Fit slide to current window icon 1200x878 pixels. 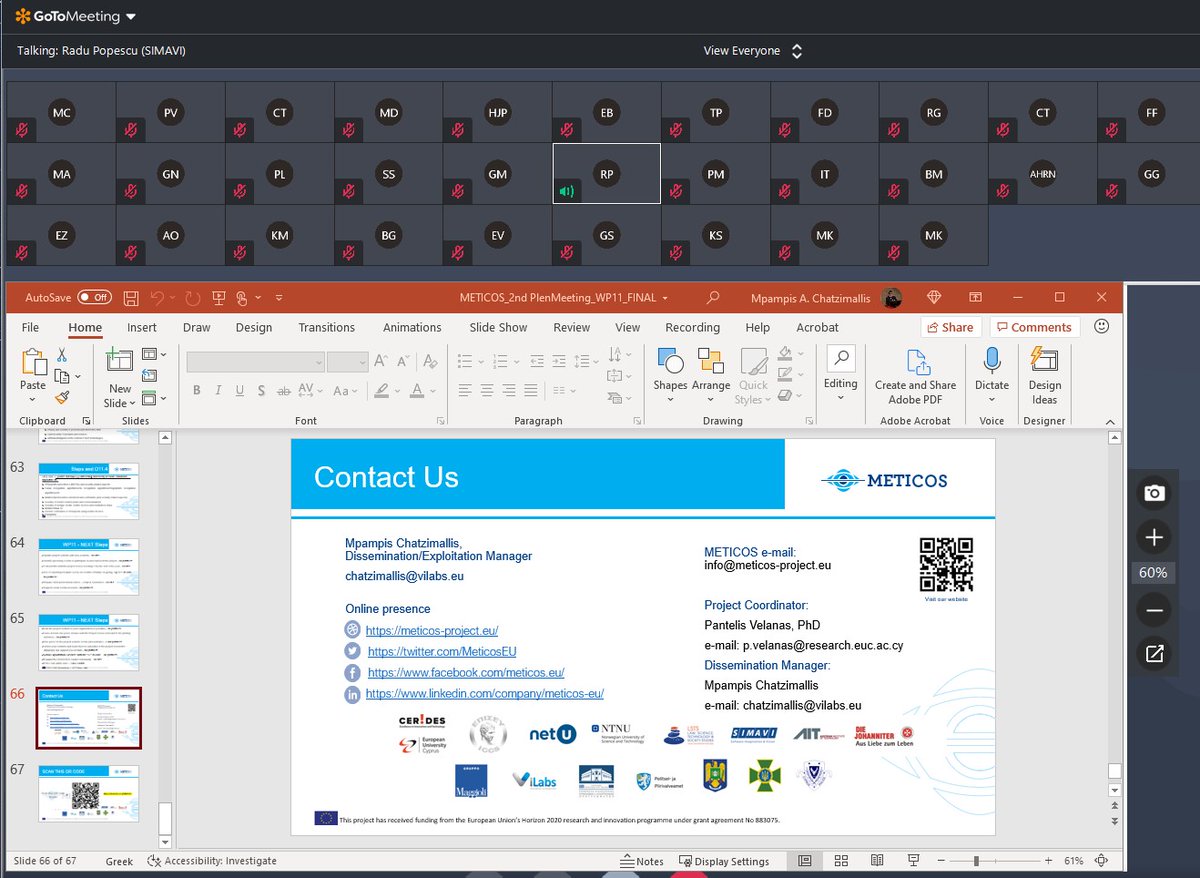[x=1101, y=861]
